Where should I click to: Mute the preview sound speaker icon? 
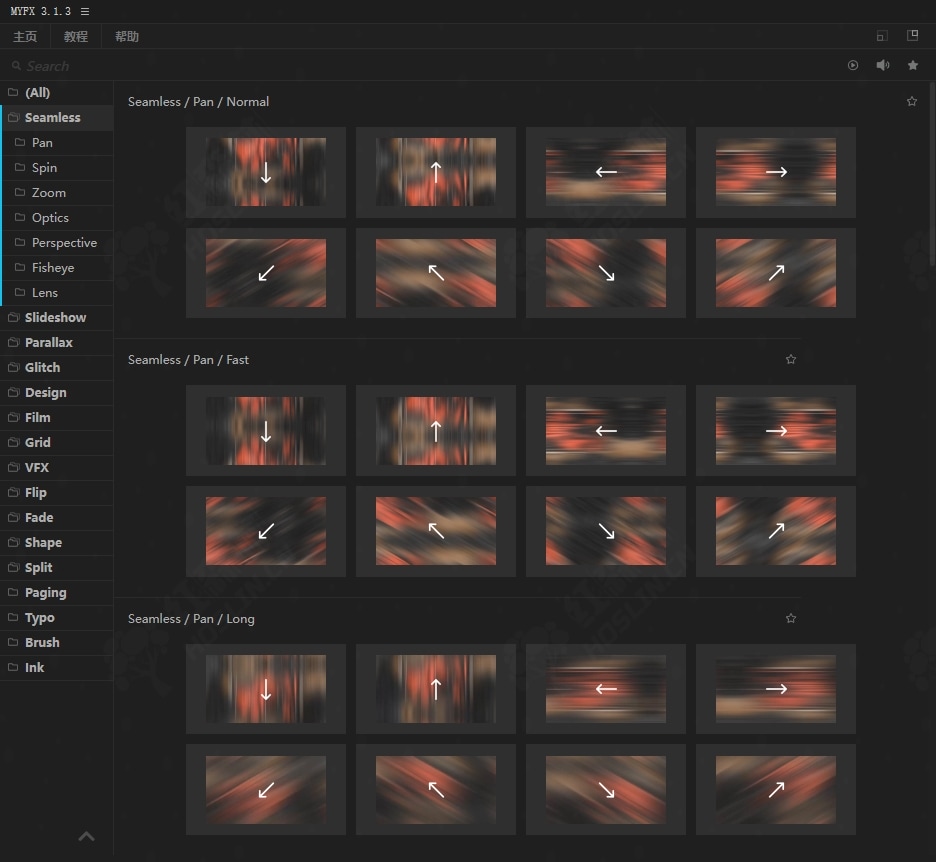pos(883,66)
